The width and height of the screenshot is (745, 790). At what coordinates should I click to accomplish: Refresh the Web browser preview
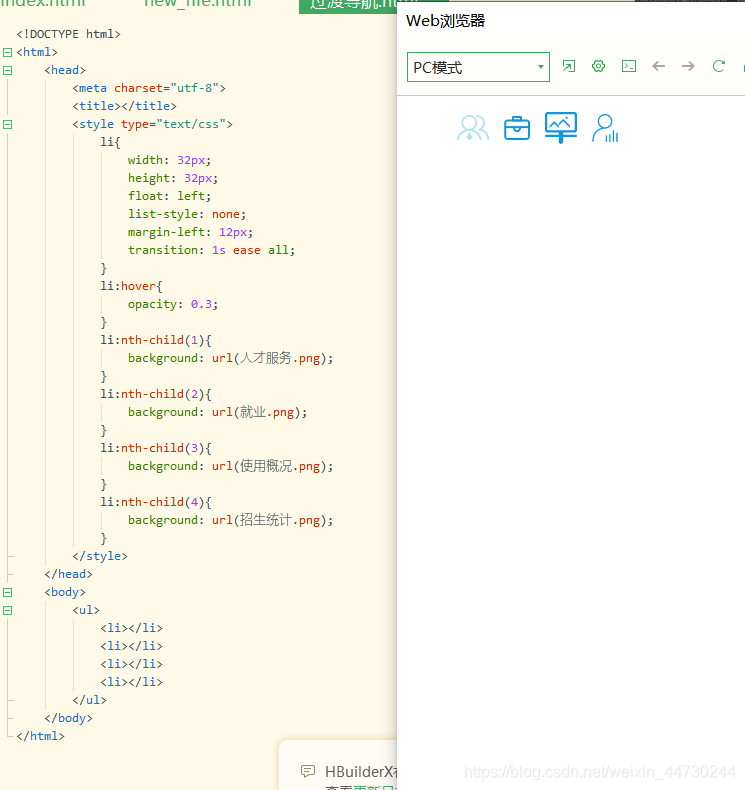(719, 66)
